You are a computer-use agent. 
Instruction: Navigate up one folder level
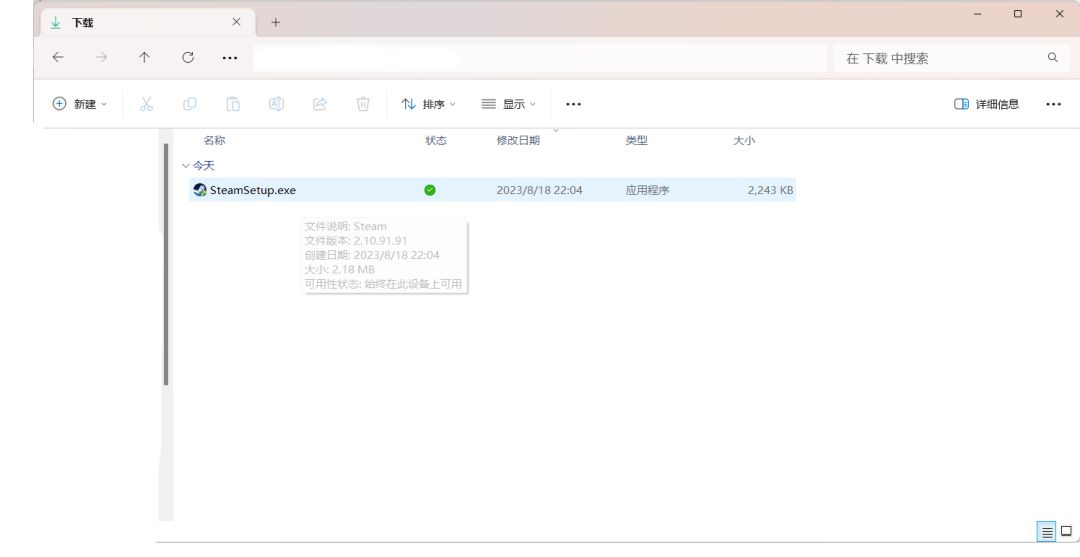[x=144, y=58]
